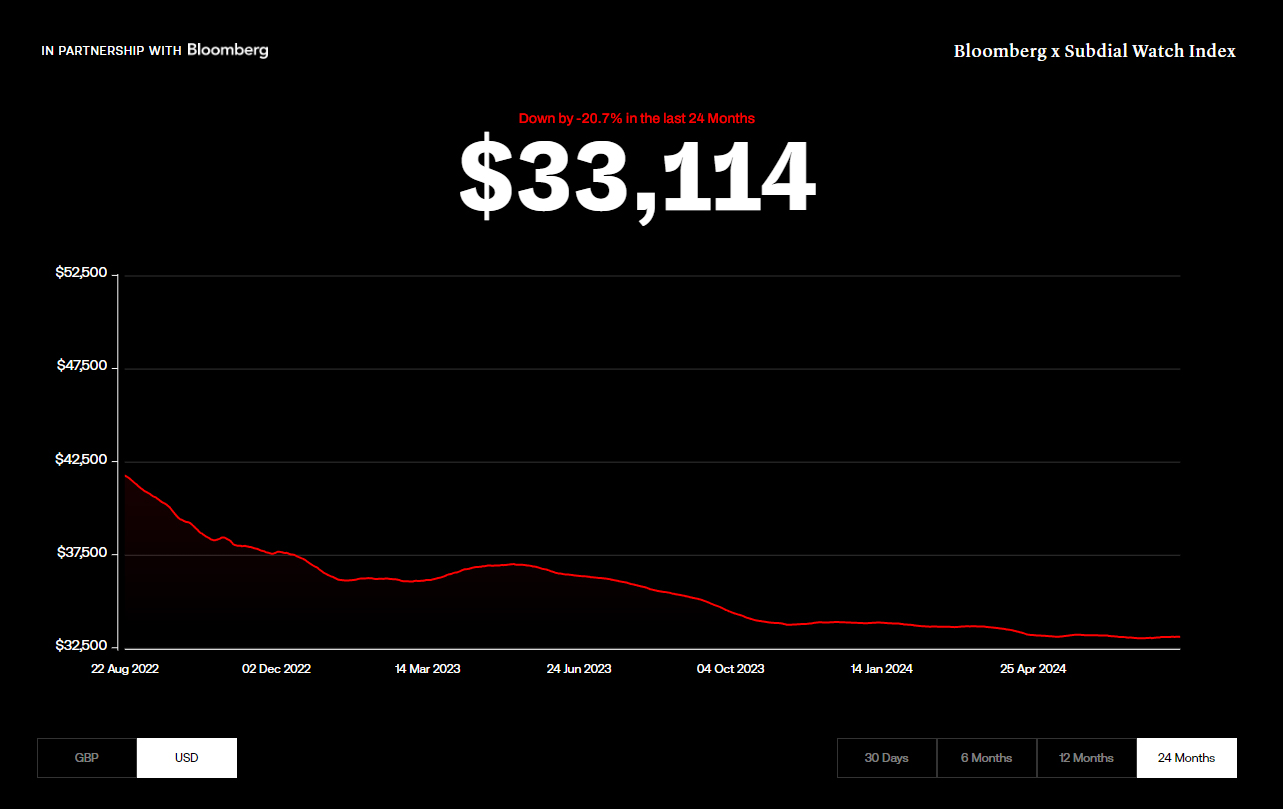Click the $32,500 axis label
Image resolution: width=1283 pixels, height=809 pixels.
(81, 646)
